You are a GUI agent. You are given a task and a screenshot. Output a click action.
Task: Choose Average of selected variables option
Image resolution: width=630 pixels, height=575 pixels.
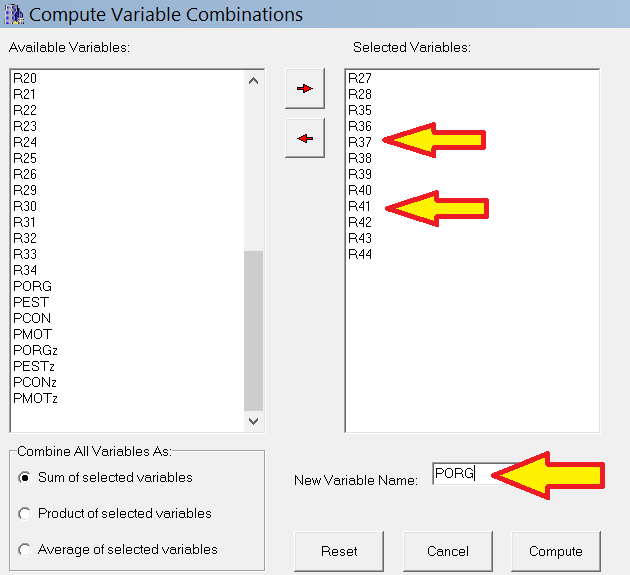(24, 550)
